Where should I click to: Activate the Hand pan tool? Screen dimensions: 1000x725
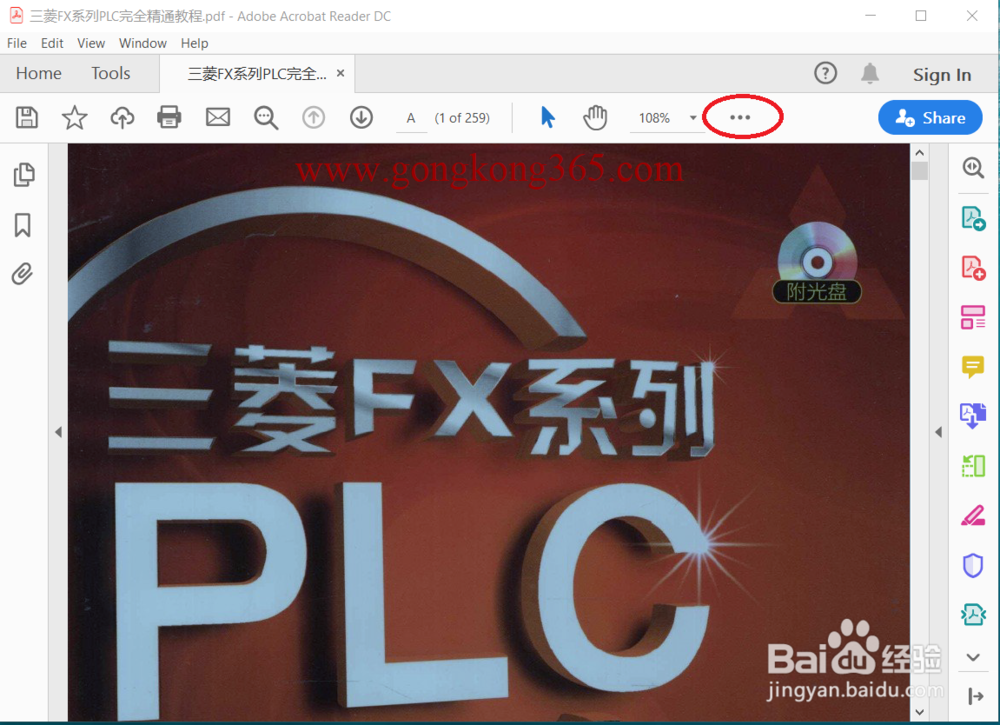coord(595,117)
